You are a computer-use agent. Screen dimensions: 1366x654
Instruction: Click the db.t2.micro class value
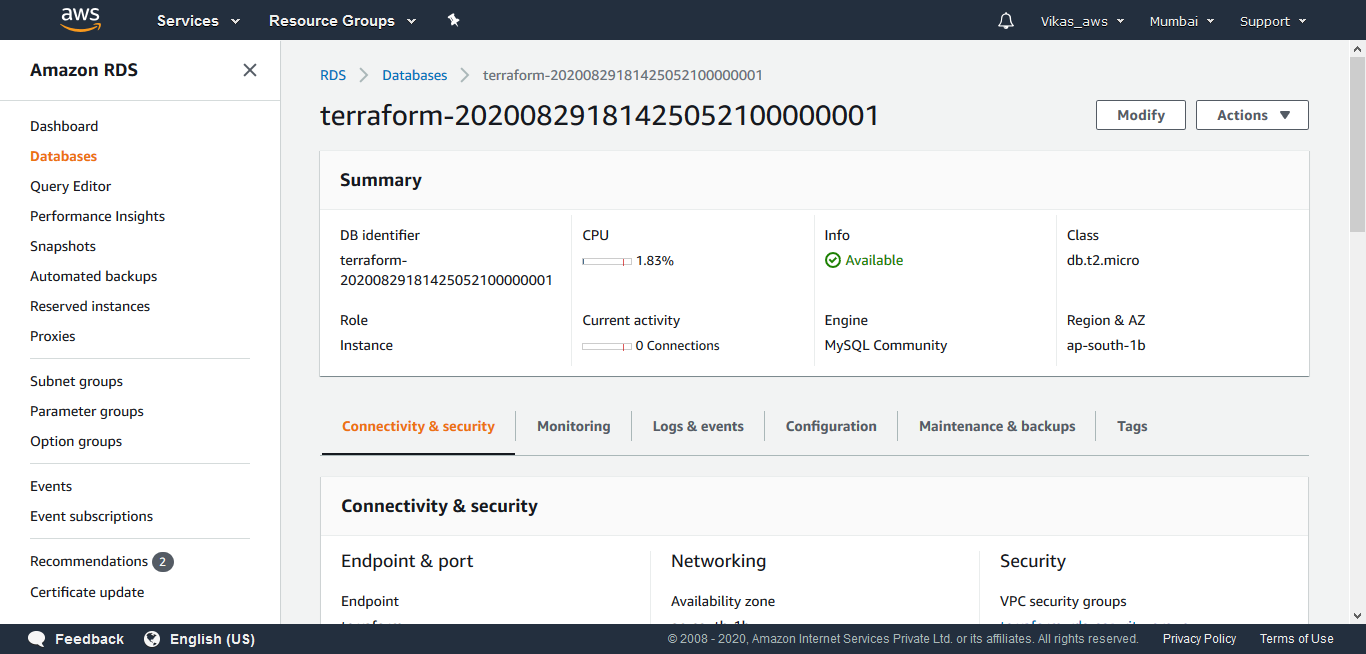(1103, 260)
